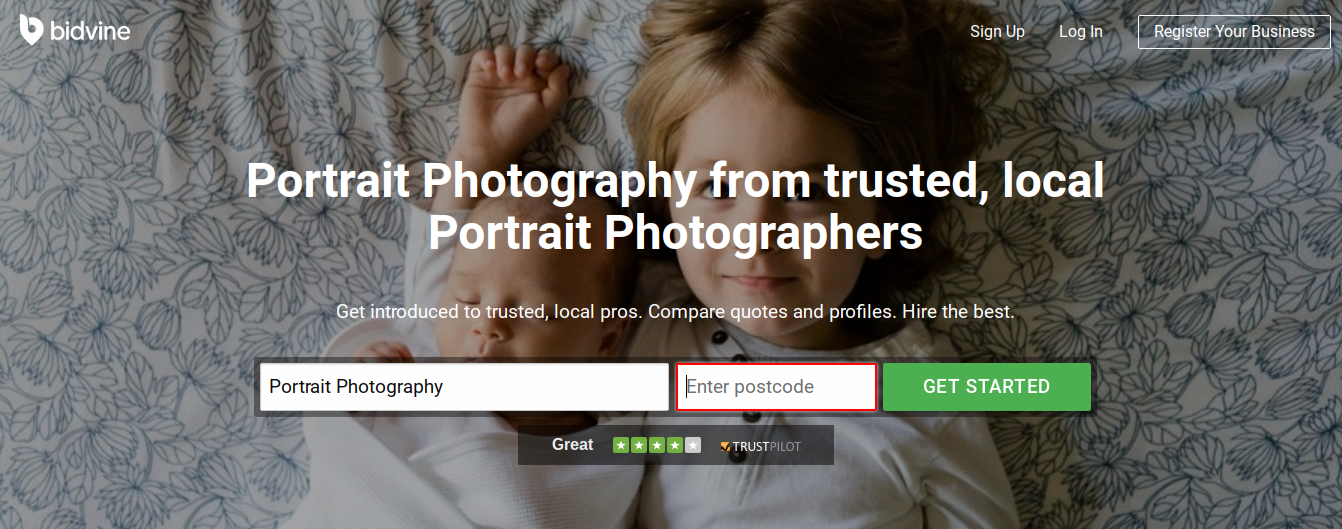Click the Enter postcode field
Screen dimensions: 1342x529
point(777,387)
